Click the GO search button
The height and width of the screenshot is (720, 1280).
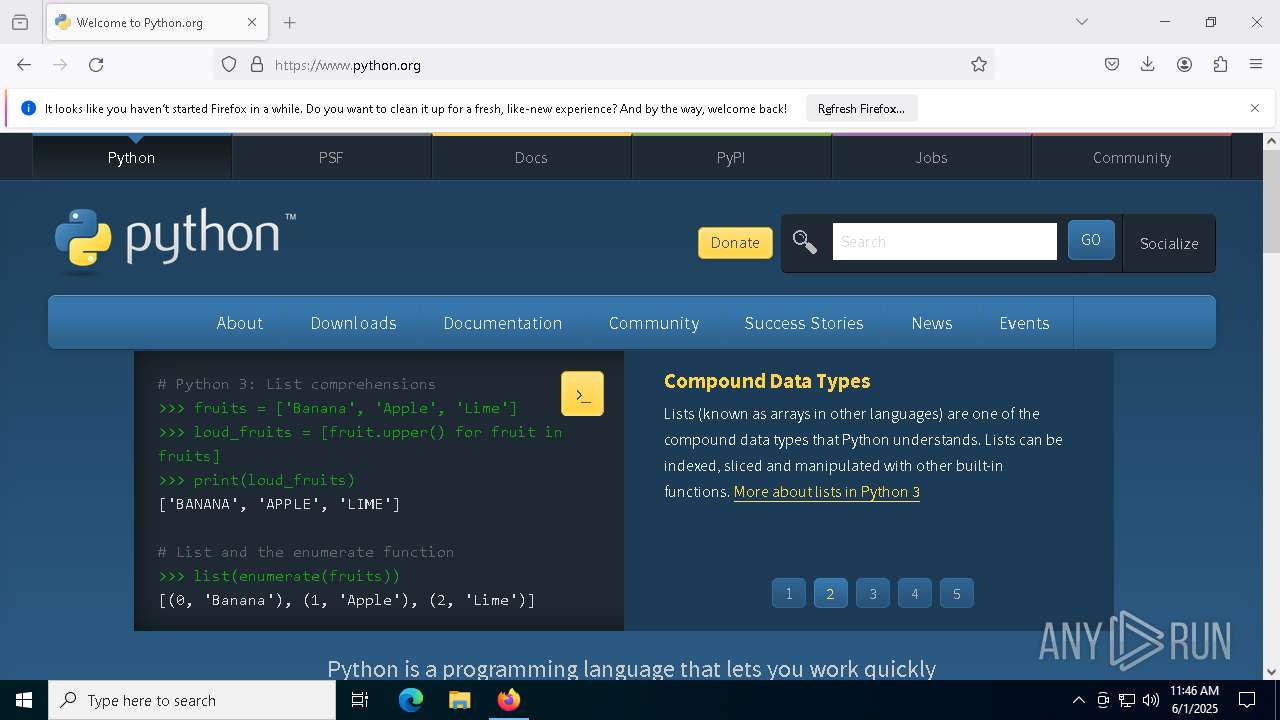(1091, 240)
